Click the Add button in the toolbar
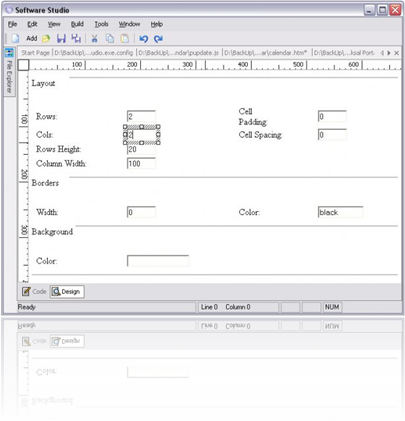The height and width of the screenshot is (421, 405). pos(32,39)
